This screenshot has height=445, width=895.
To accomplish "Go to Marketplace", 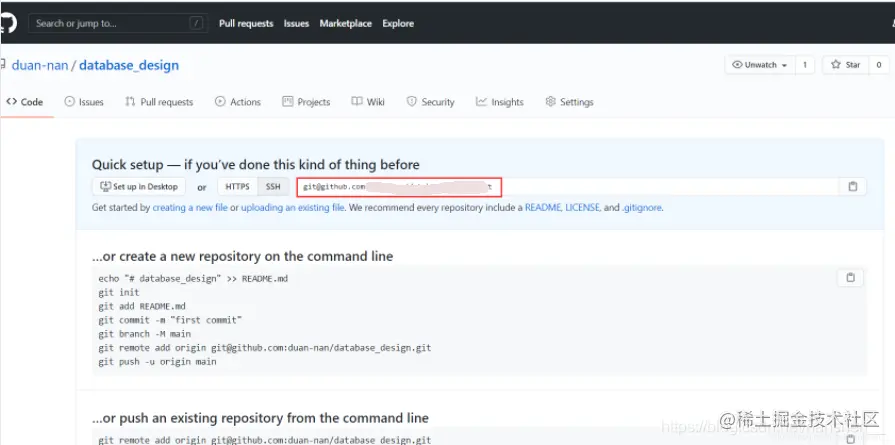I will [x=345, y=23].
